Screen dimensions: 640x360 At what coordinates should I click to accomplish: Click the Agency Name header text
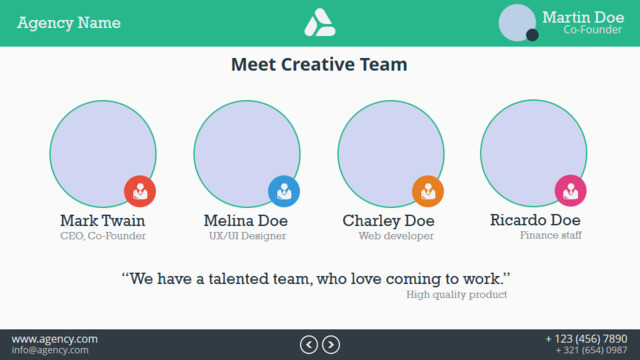(69, 23)
